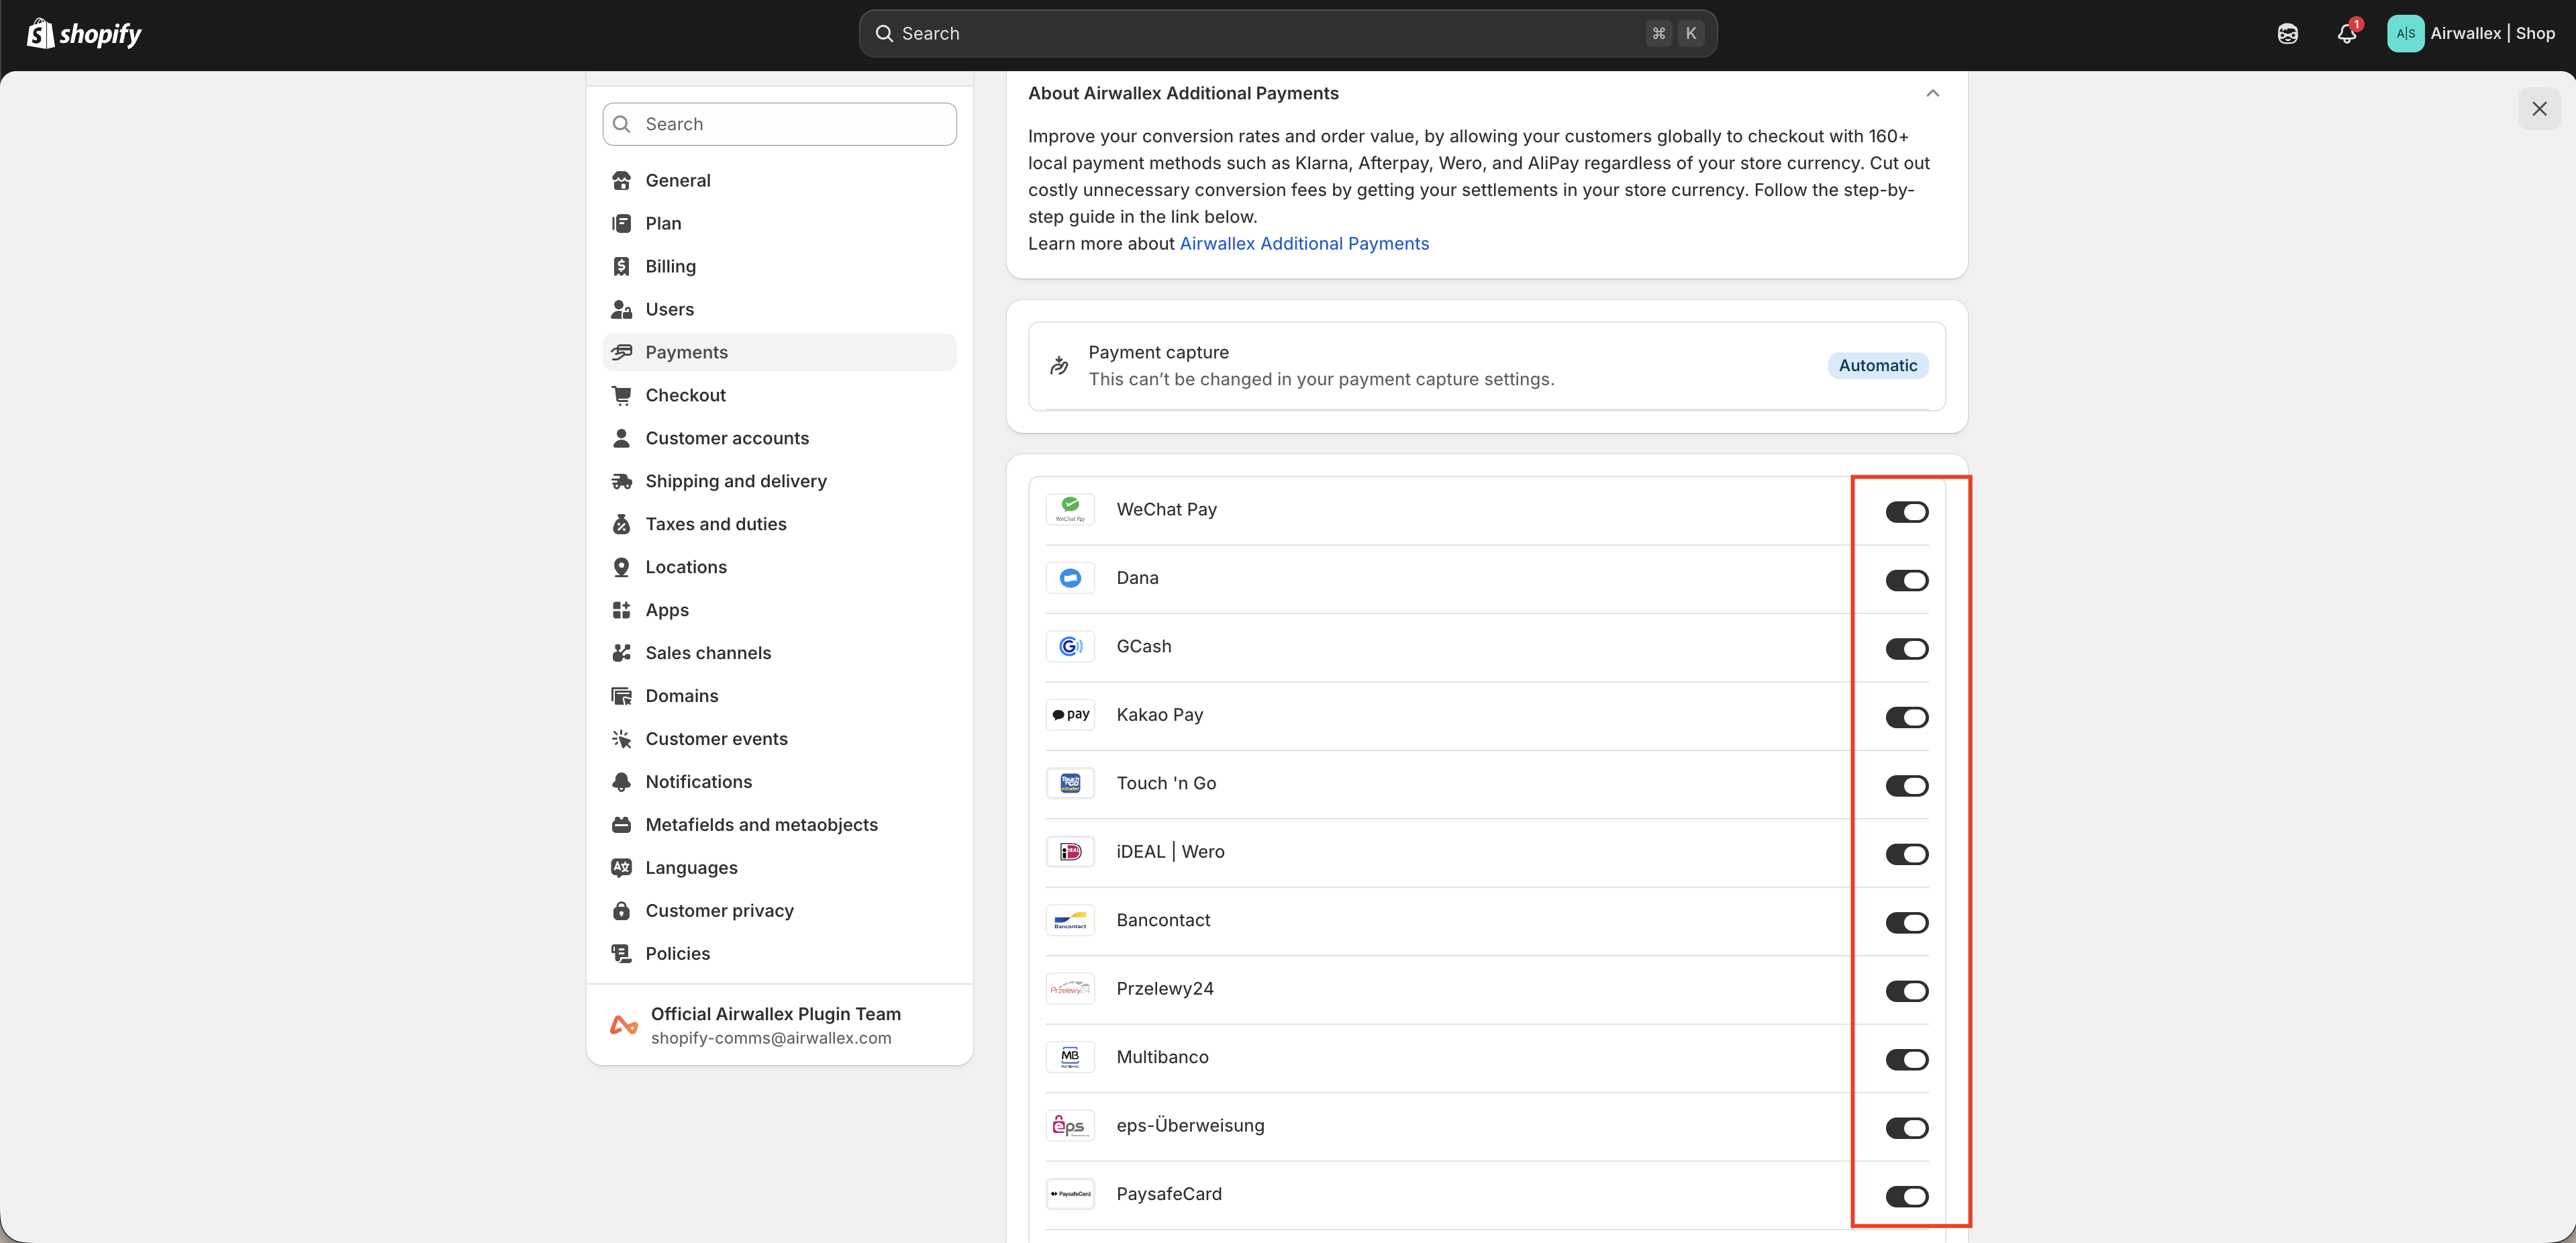Click the Shipping and delivery truck icon

(621, 482)
